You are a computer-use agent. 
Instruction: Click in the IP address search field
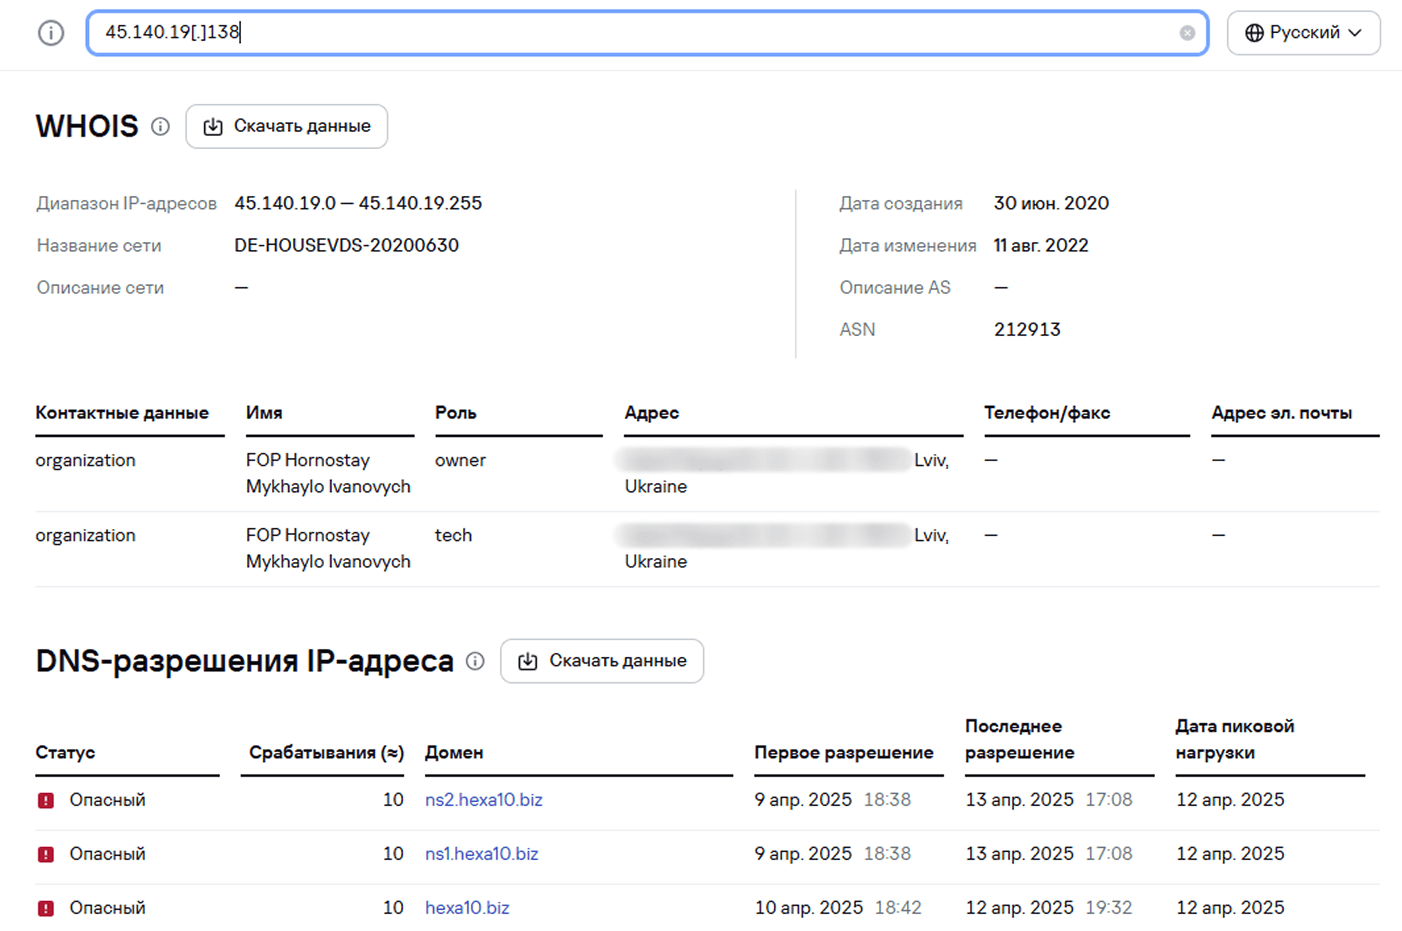640,33
